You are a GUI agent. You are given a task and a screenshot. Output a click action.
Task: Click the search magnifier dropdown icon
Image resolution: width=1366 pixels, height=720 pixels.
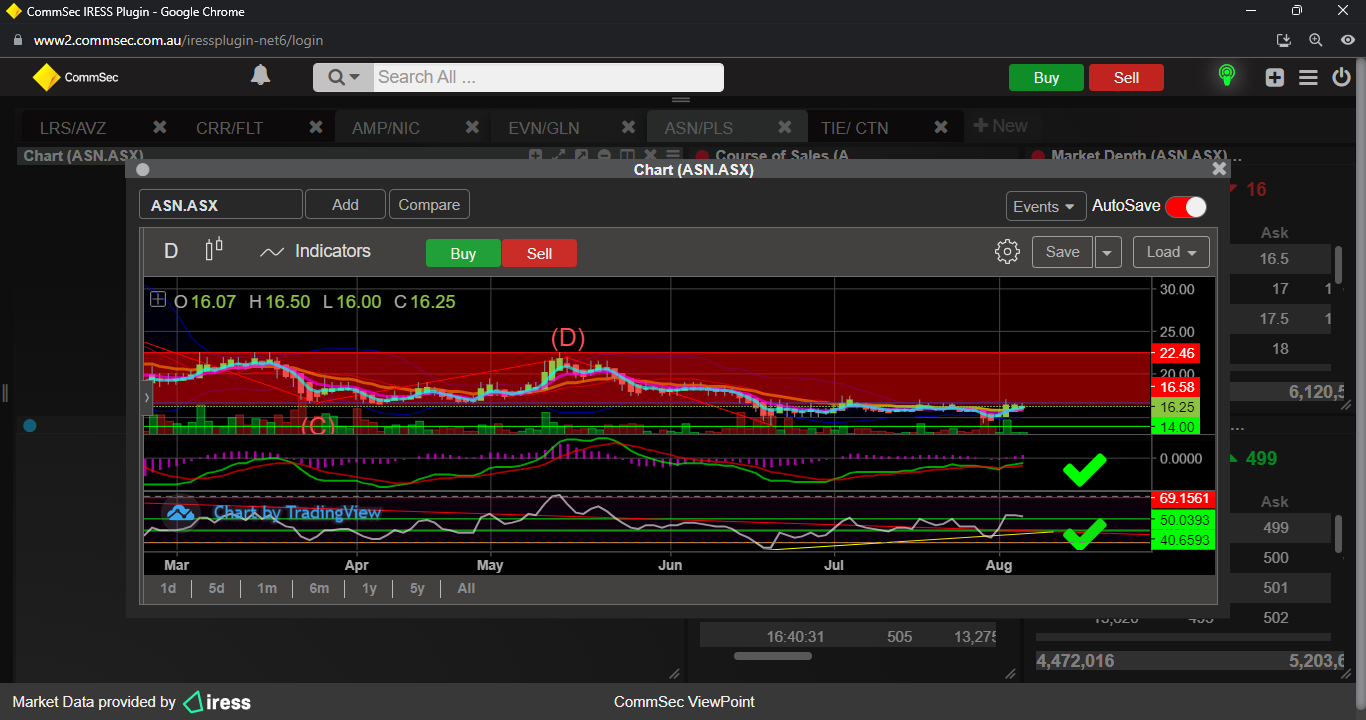point(343,77)
